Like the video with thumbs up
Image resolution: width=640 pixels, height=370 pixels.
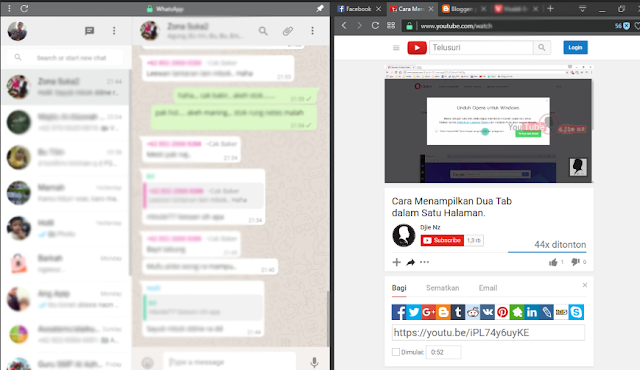coord(553,262)
